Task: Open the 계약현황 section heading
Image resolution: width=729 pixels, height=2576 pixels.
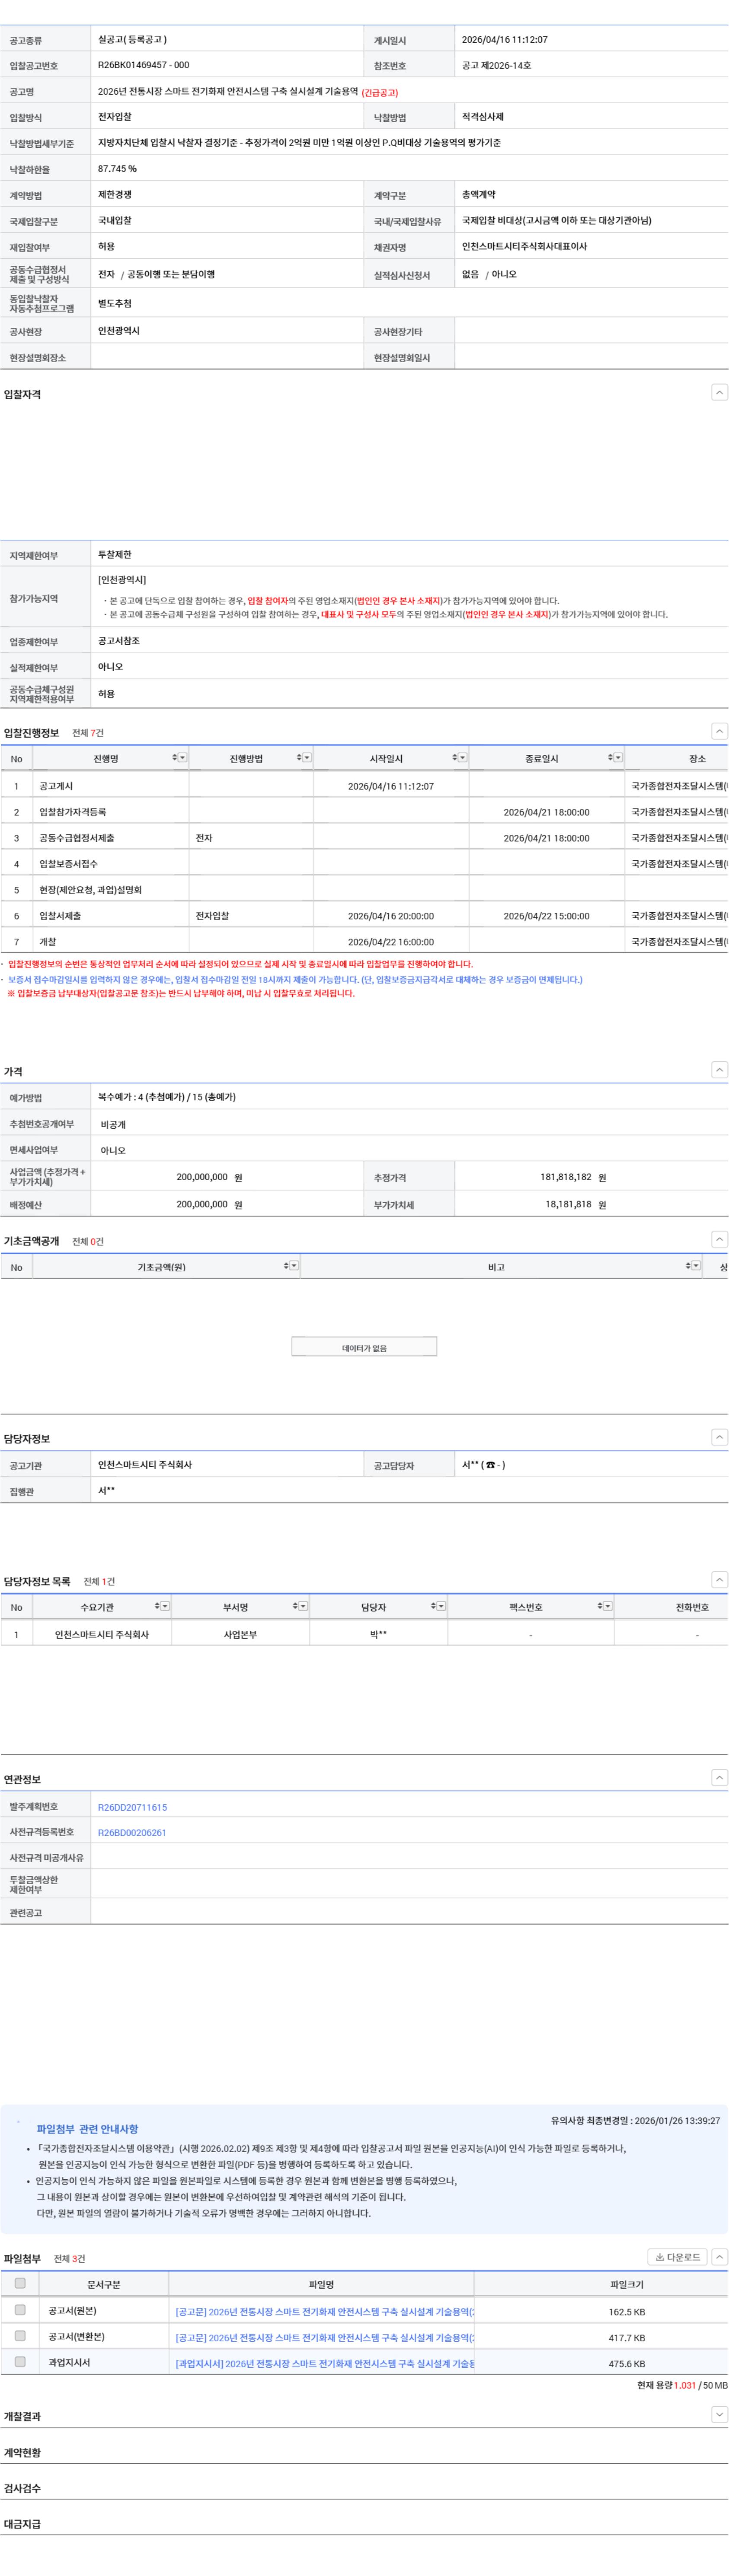Action: pyautogui.click(x=22, y=2452)
